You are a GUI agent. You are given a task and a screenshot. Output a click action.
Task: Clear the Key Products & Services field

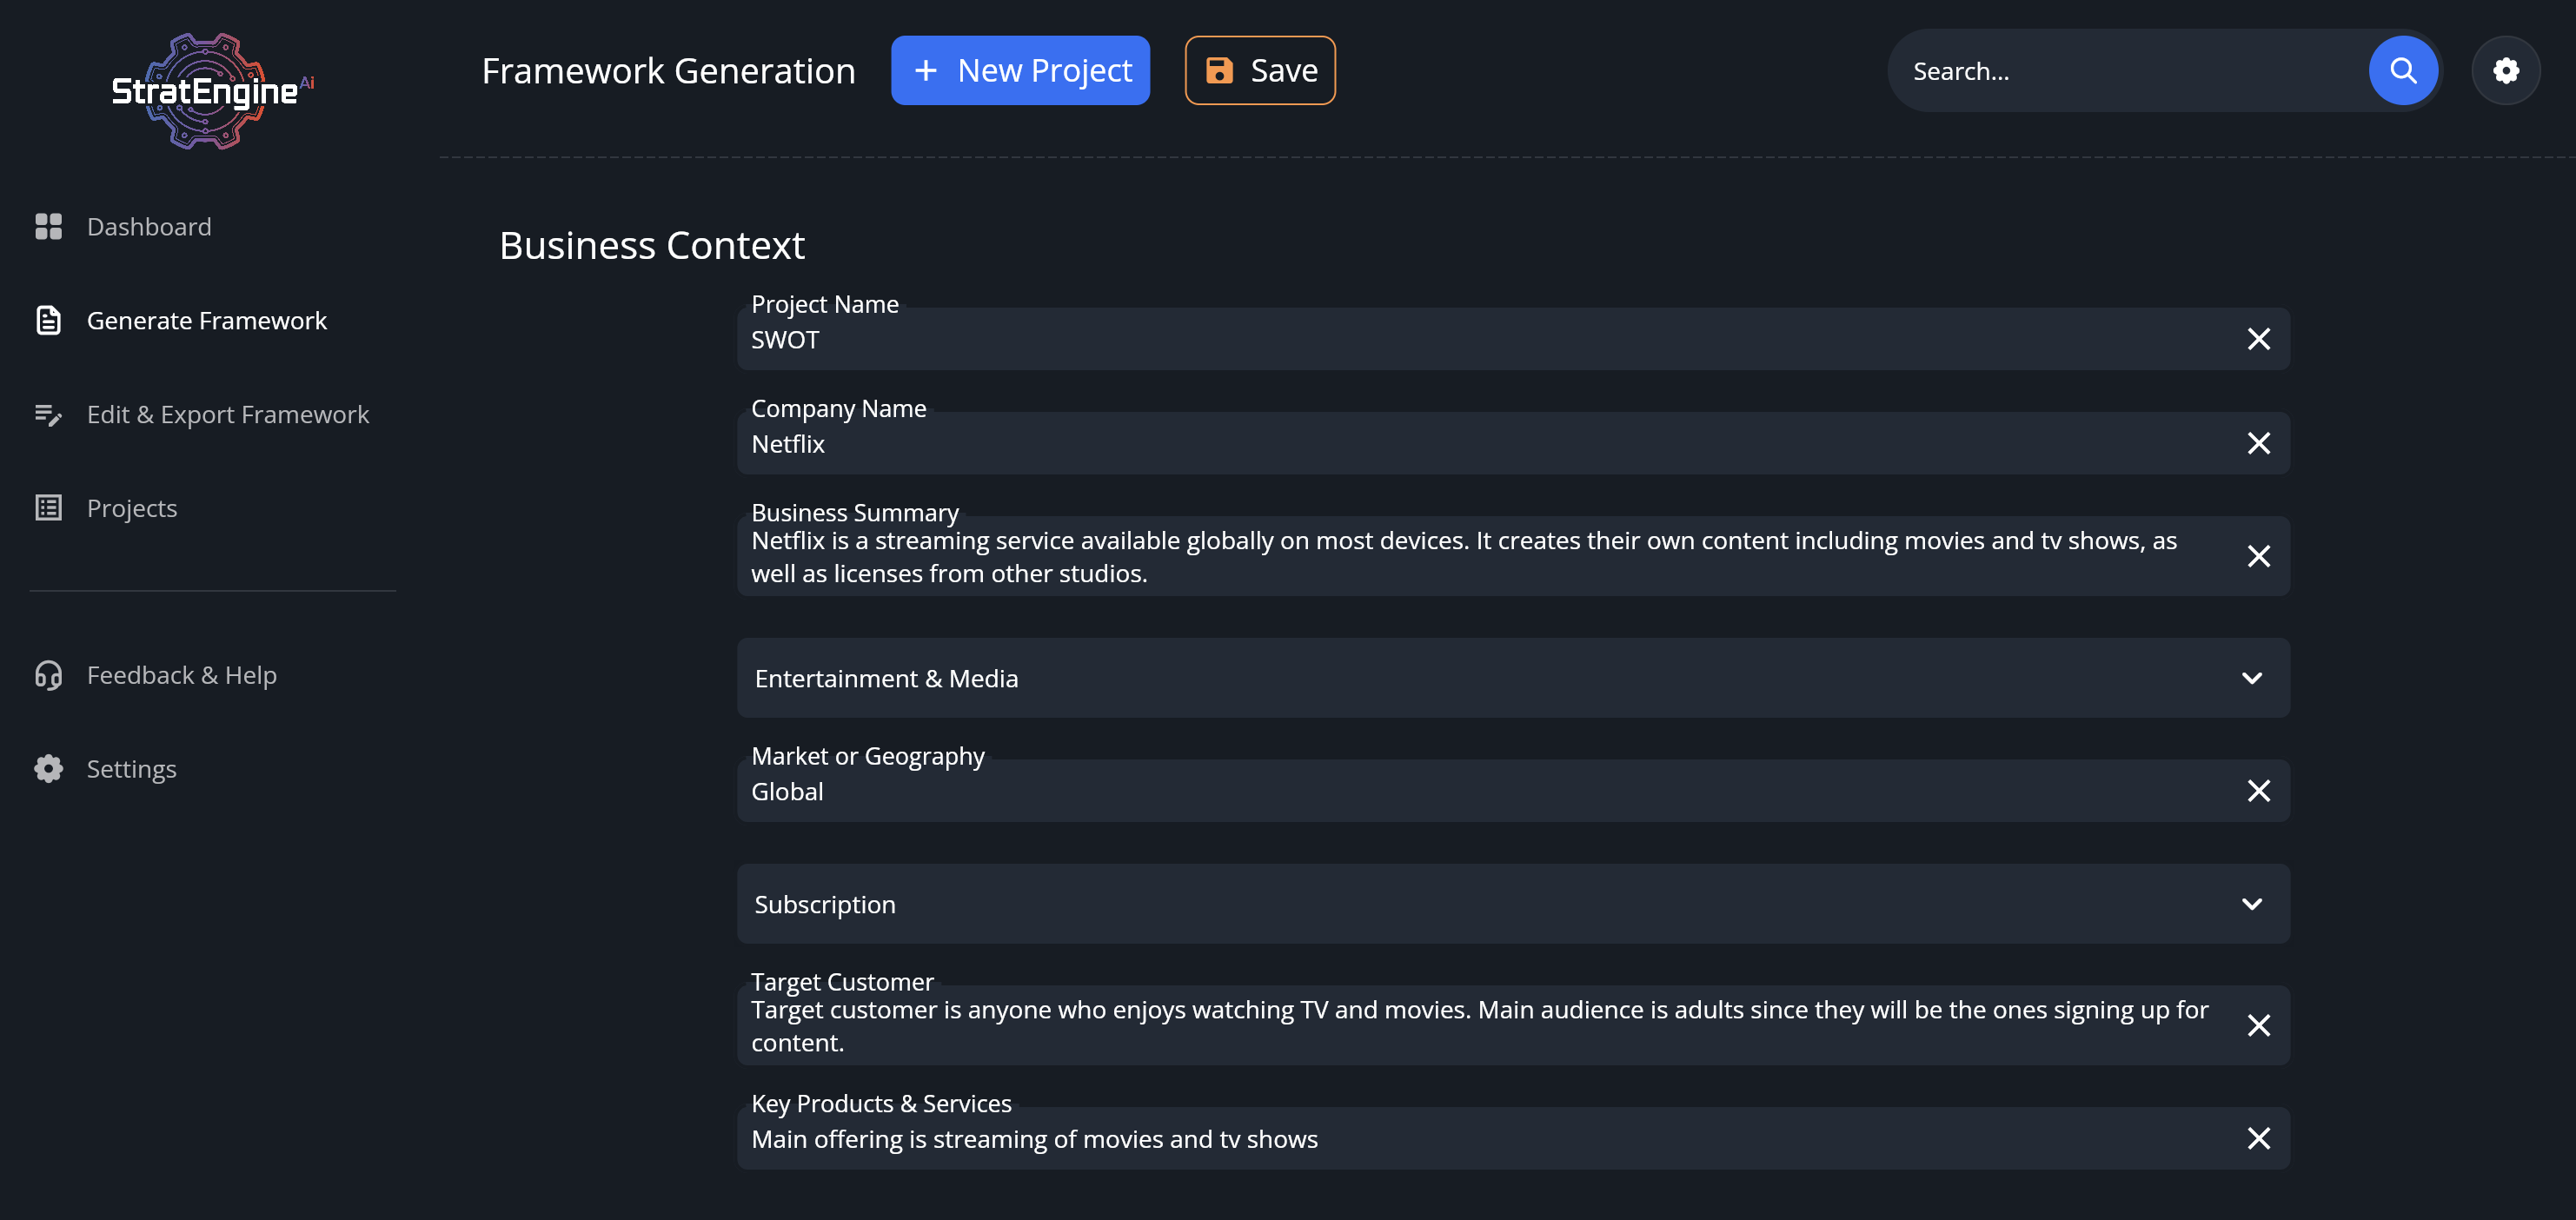2259,1138
